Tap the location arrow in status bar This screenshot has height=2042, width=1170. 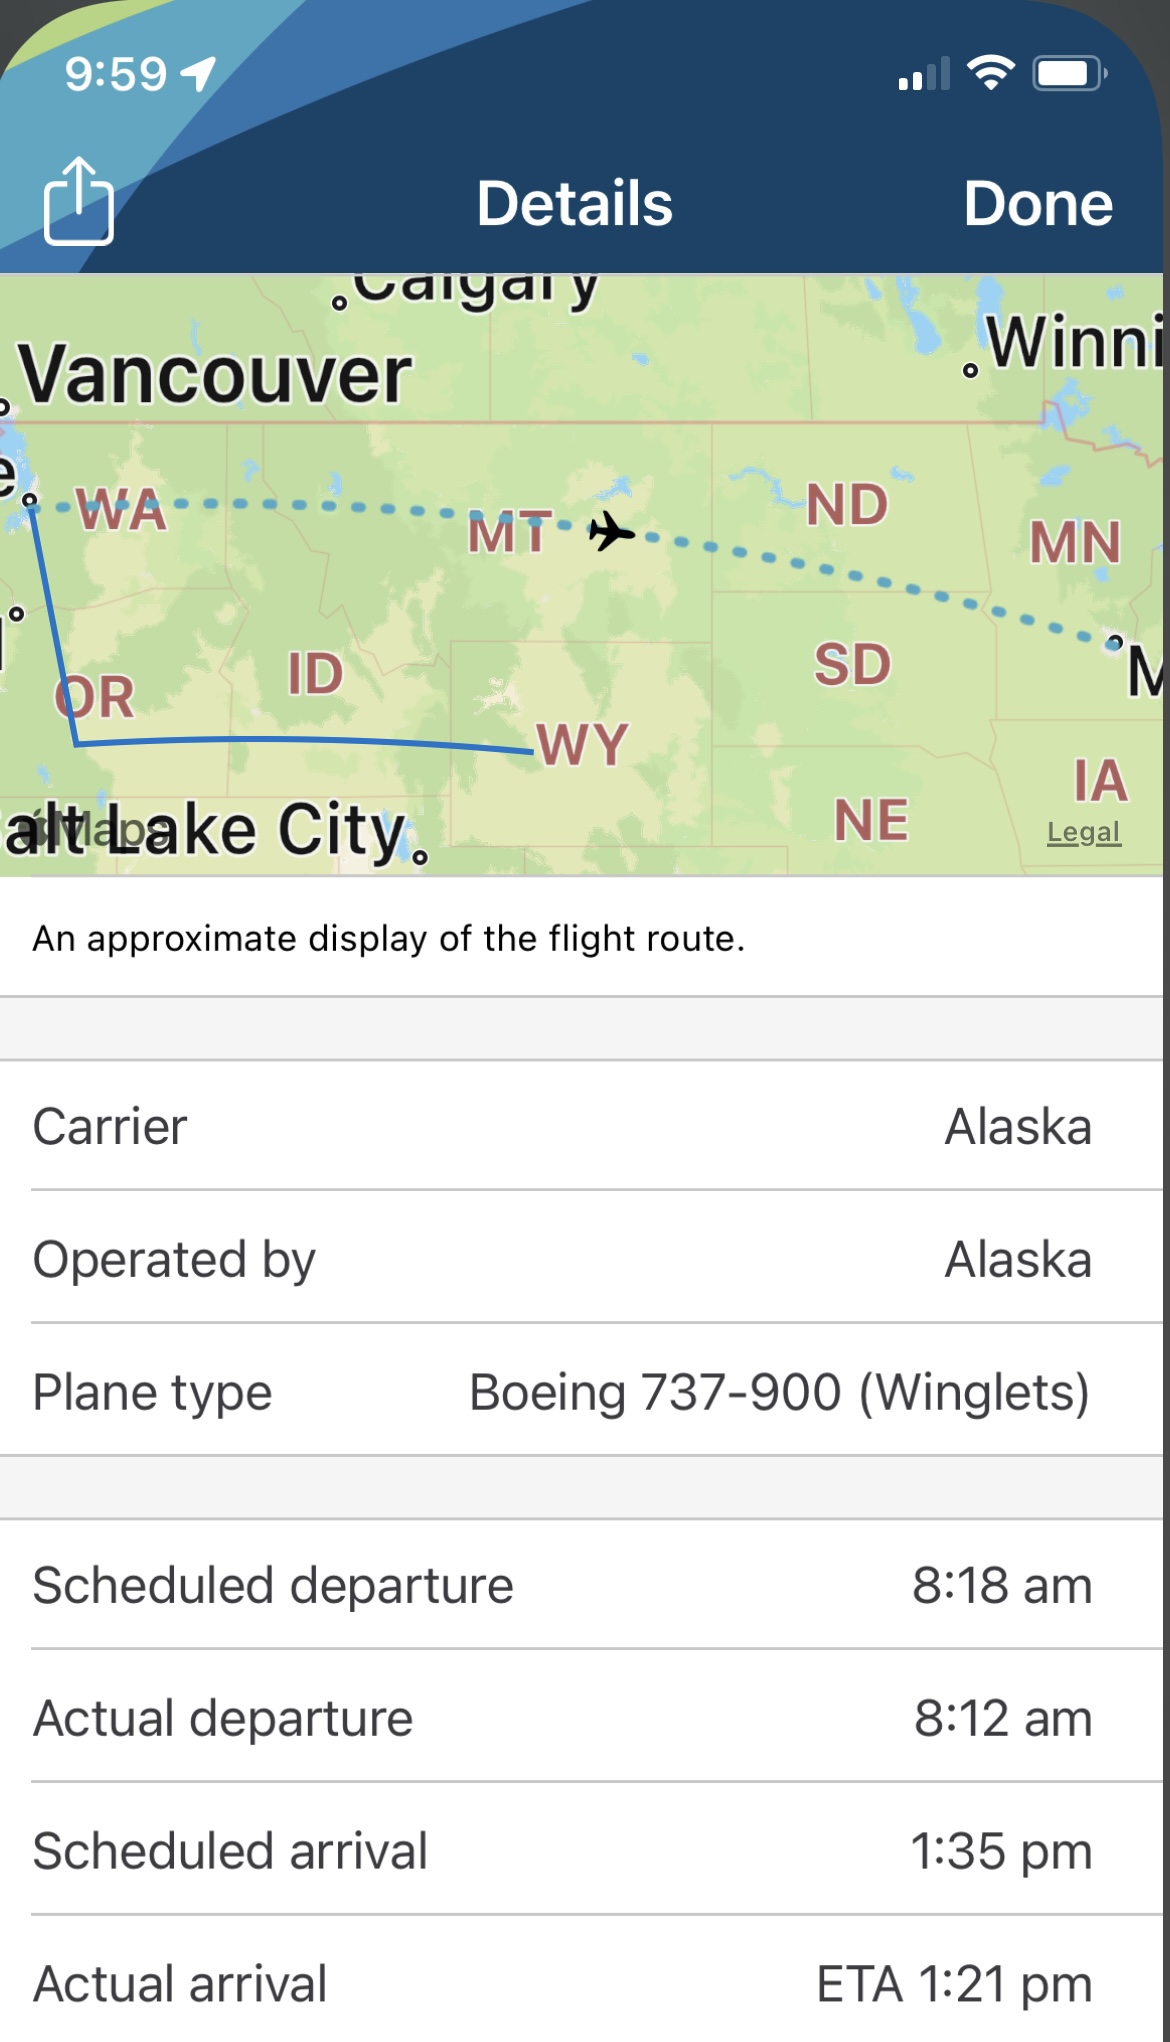pyautogui.click(x=198, y=73)
